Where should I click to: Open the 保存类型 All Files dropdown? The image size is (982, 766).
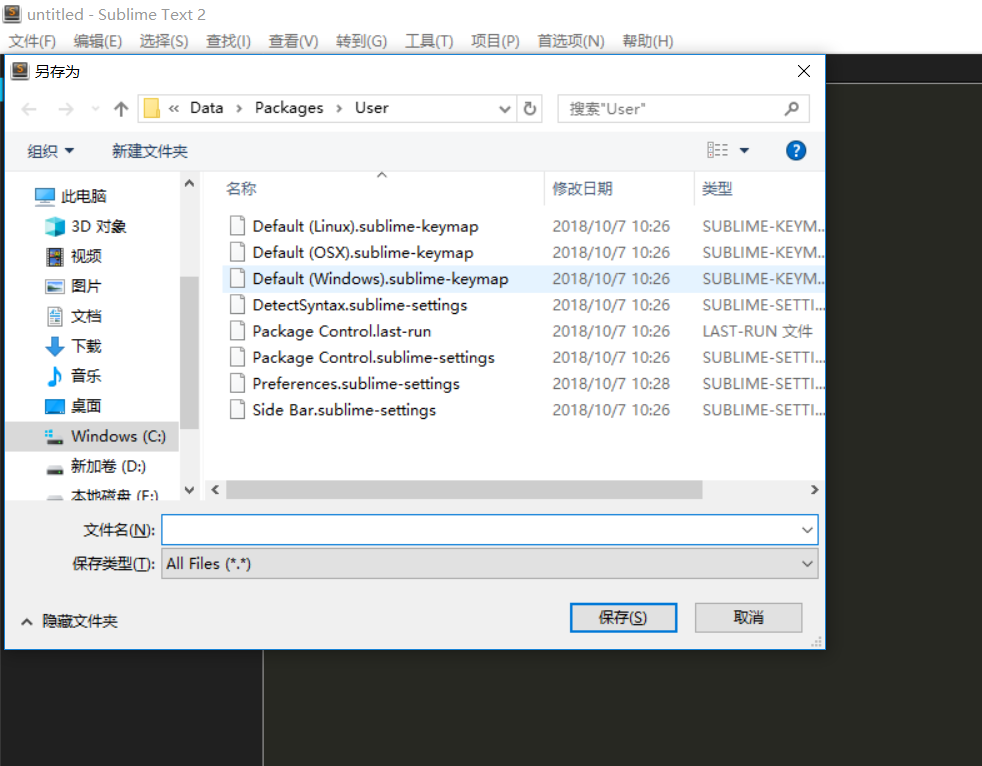(490, 564)
